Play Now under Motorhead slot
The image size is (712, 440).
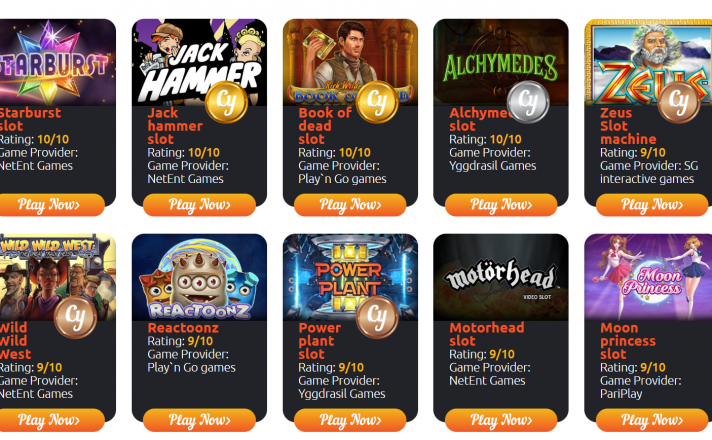point(501,420)
